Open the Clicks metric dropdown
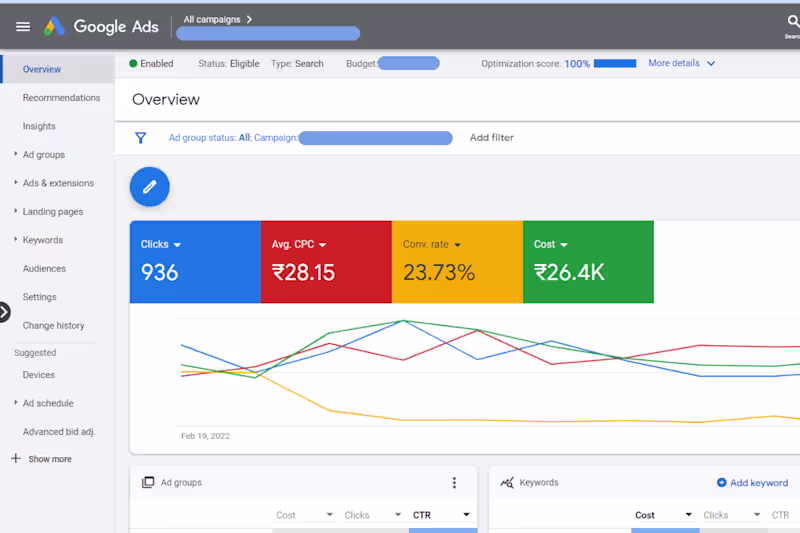 coord(178,245)
